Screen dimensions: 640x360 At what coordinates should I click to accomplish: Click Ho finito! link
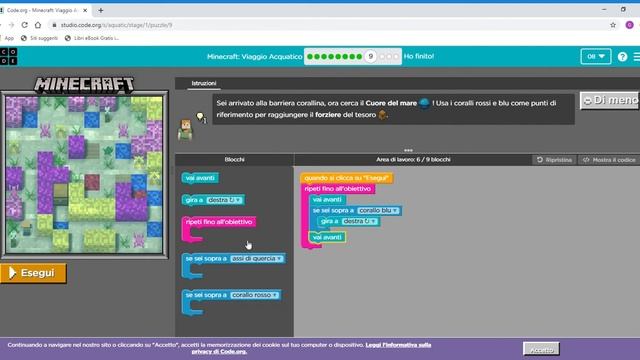click(419, 56)
